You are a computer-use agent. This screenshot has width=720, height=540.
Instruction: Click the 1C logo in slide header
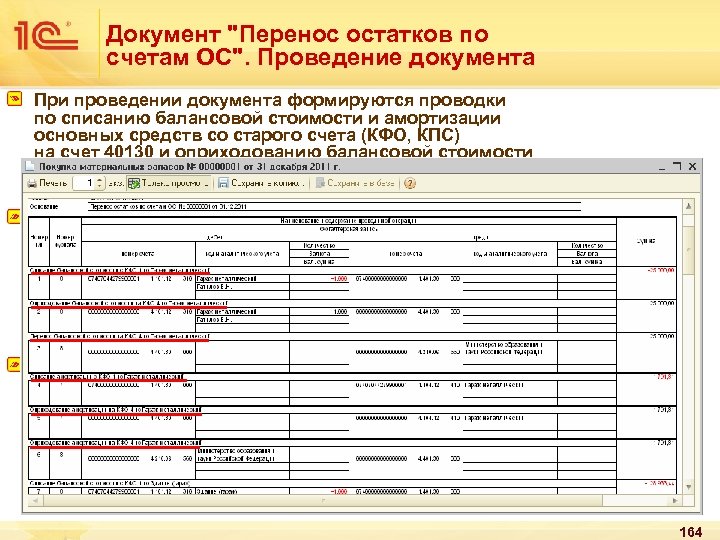46,35
